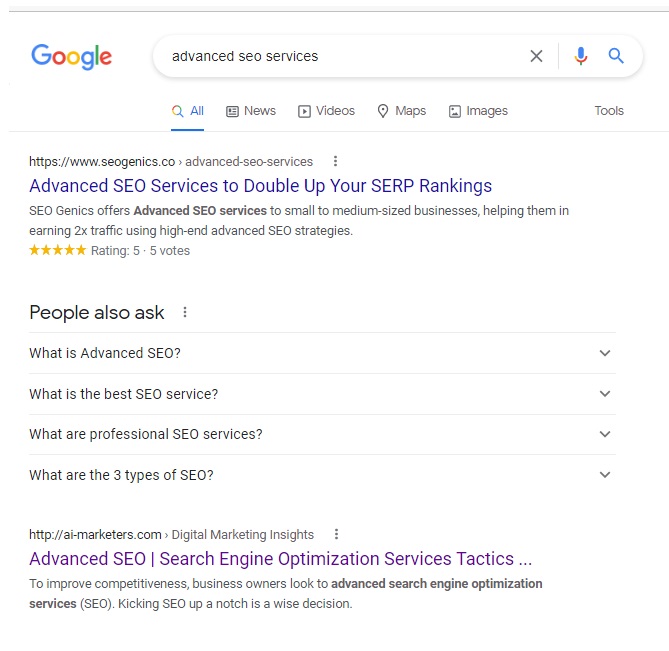Open three-dot menu beside ai-marketers result URL
Viewport: 669px width, 651px height.
(336, 534)
